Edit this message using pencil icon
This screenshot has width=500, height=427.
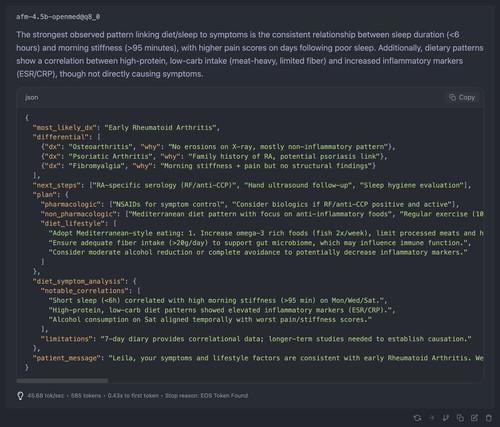(474, 418)
